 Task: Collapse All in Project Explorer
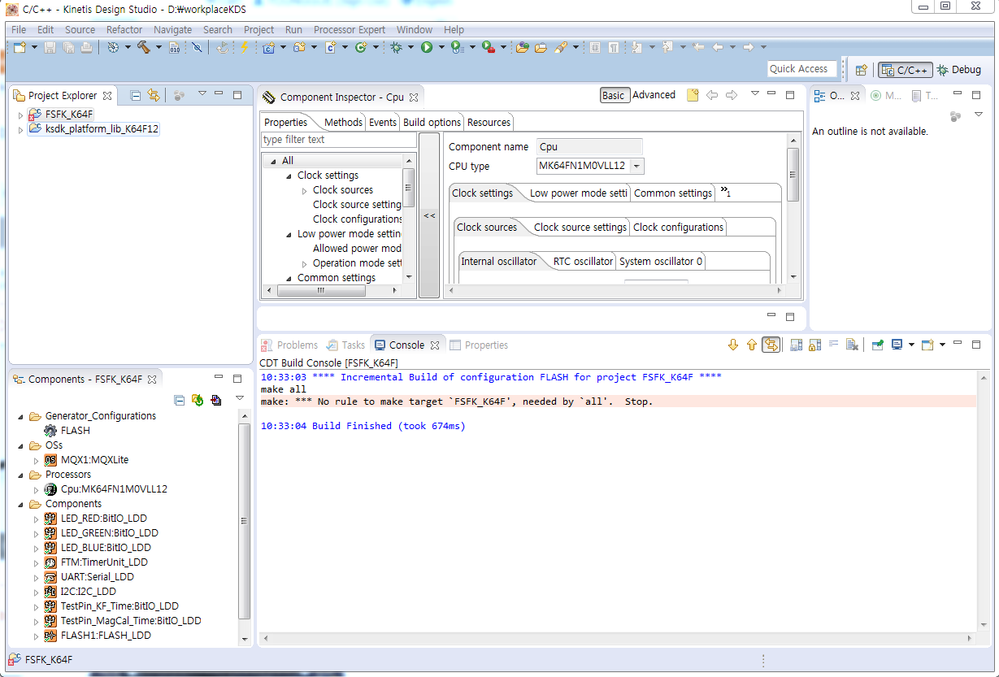pyautogui.click(x=135, y=96)
